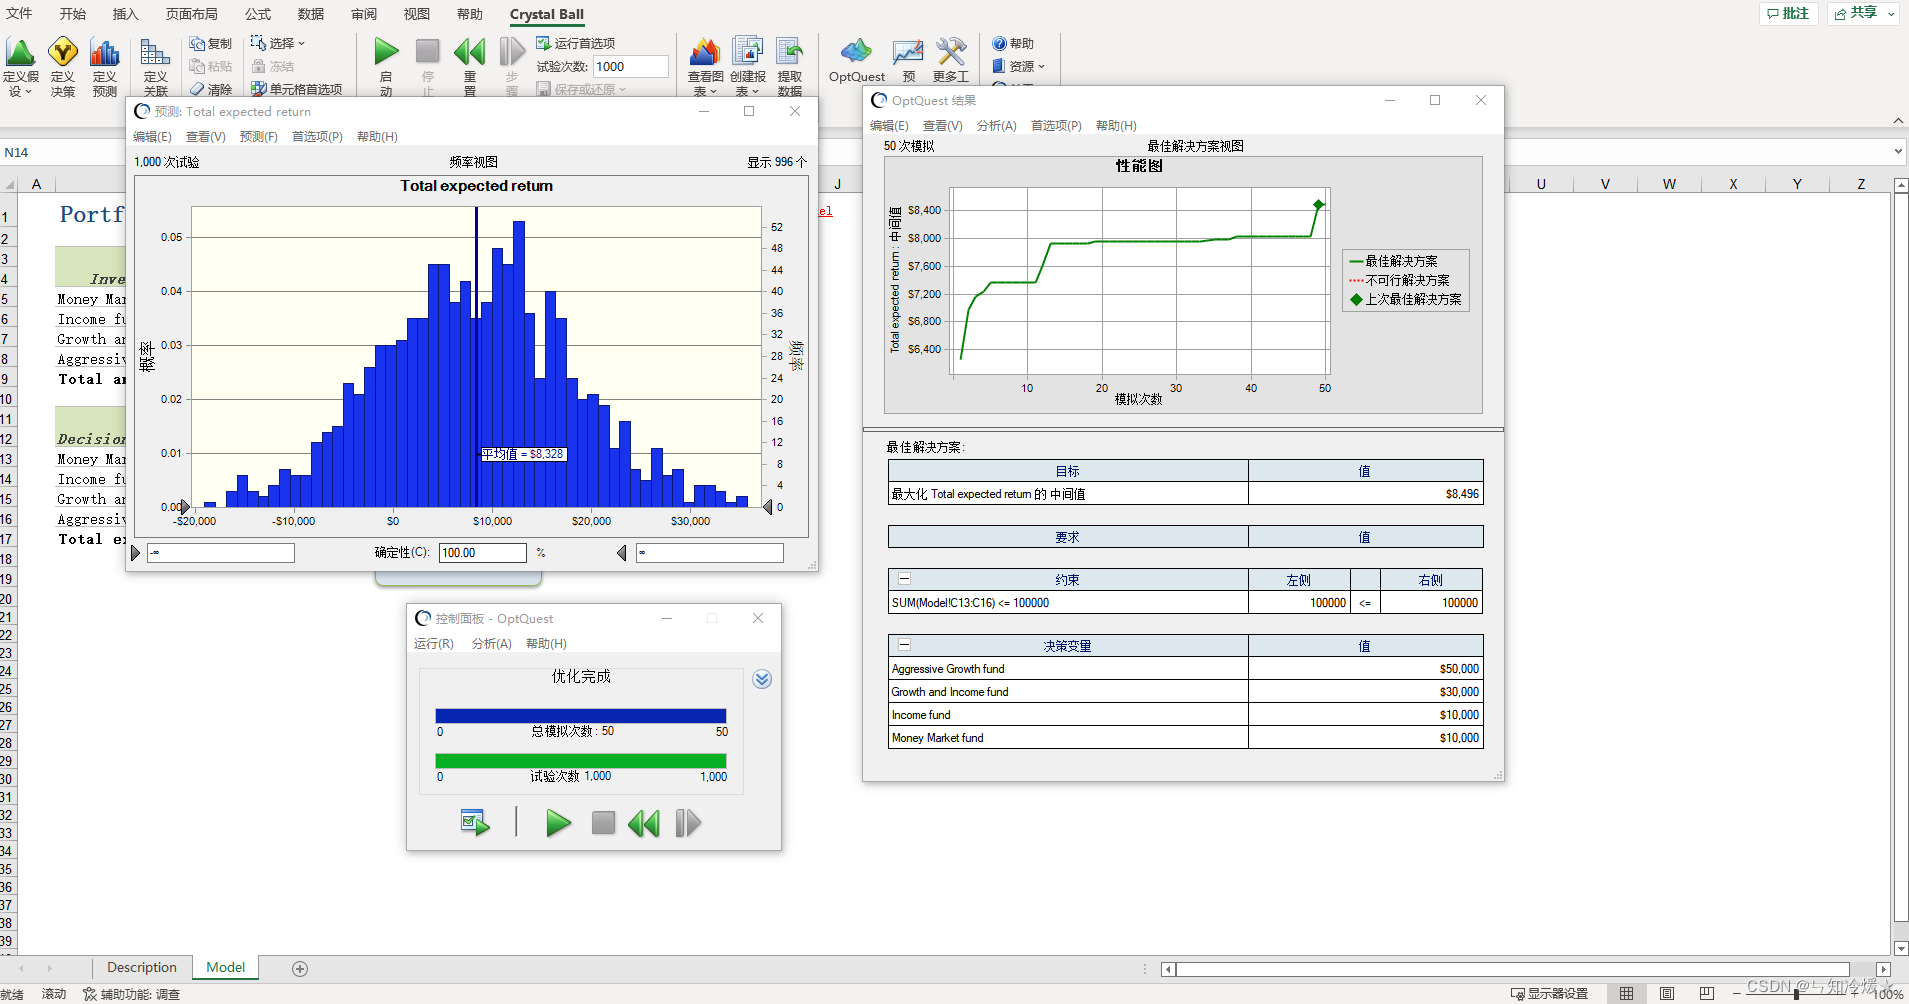The height and width of the screenshot is (1004, 1909).
Task: Click the 批注 (Comments) button at top right
Action: pos(1788,13)
